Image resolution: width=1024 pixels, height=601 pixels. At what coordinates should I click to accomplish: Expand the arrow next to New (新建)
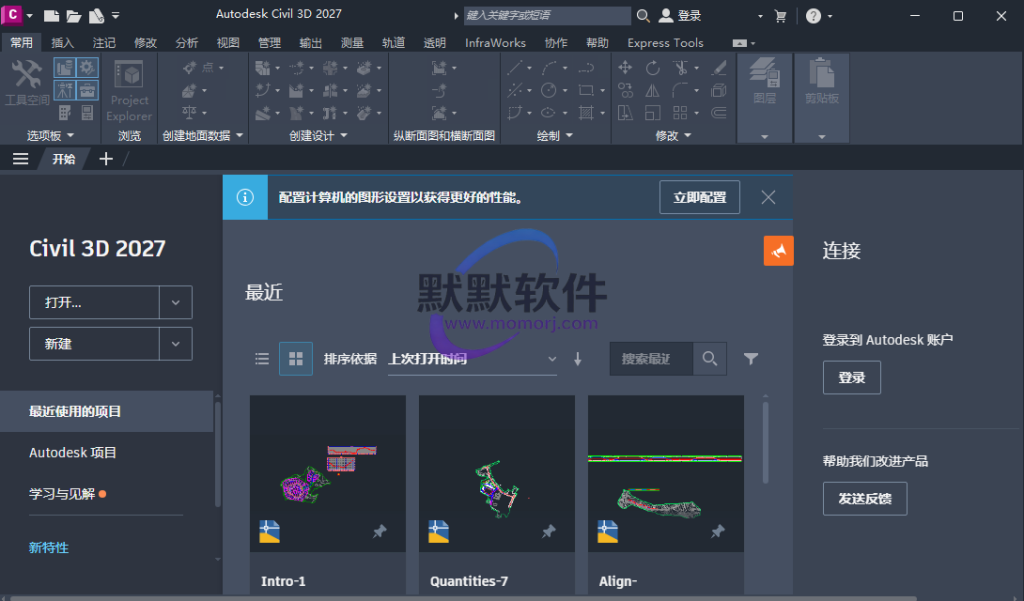click(175, 344)
